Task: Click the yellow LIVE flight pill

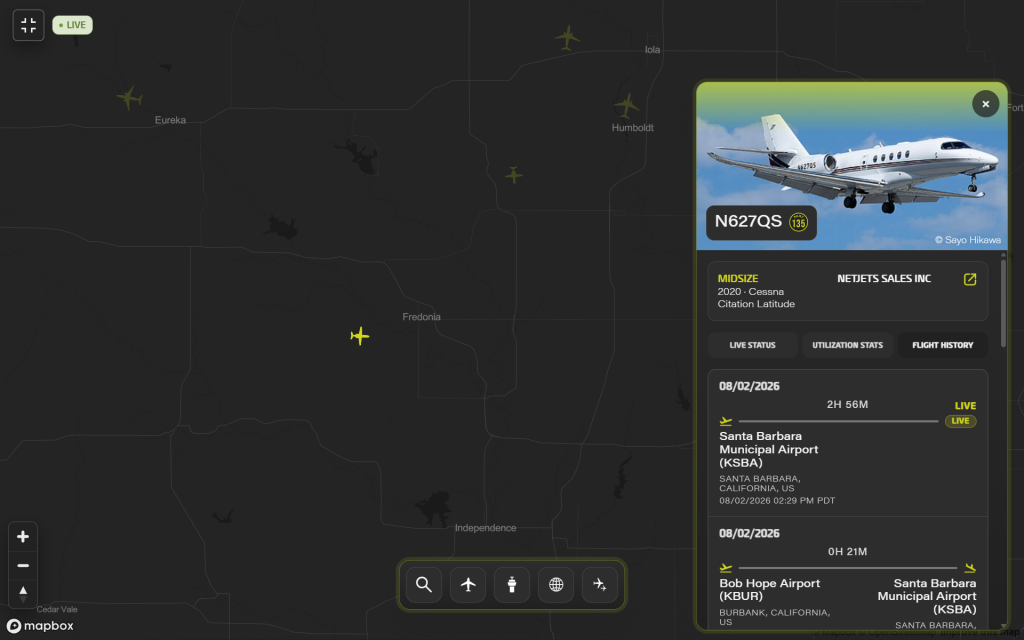Action: click(x=960, y=421)
